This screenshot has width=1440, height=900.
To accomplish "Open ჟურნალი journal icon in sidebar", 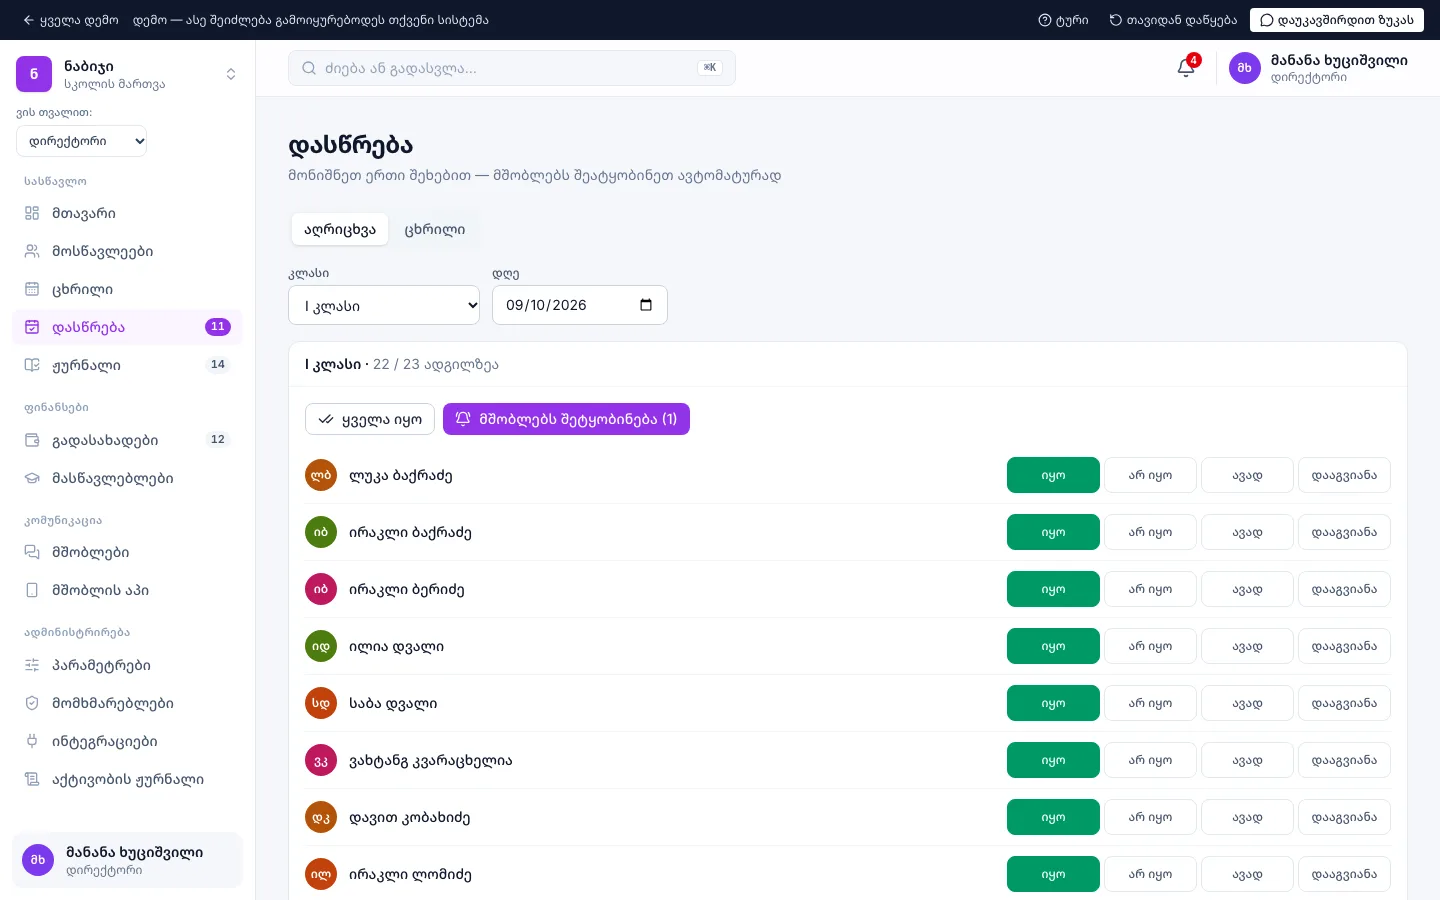I will (32, 365).
